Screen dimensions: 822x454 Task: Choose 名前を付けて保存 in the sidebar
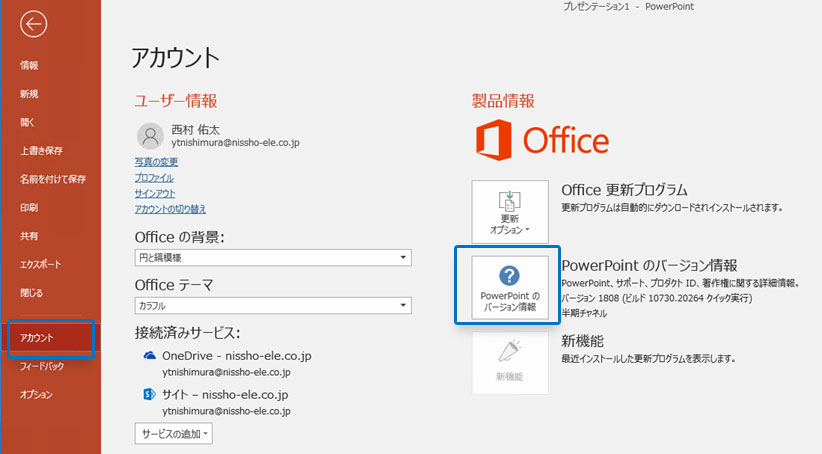53,179
